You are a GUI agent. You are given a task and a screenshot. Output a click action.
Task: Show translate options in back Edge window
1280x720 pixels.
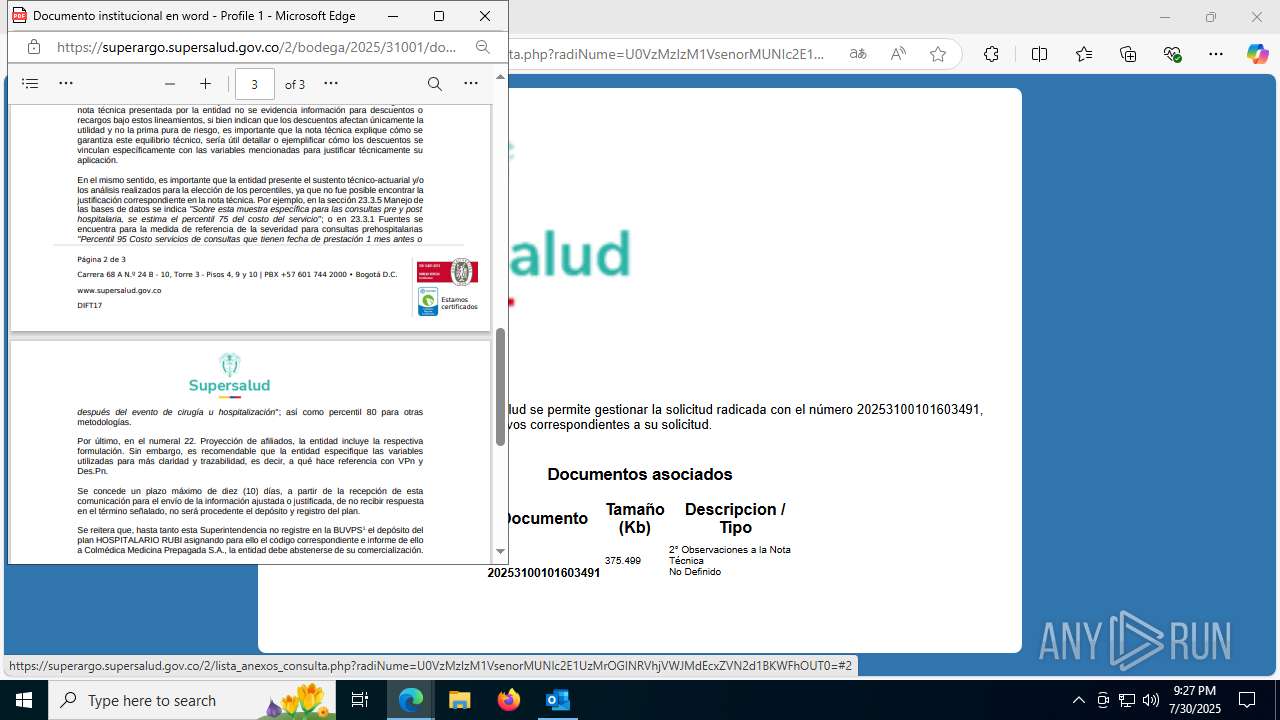point(858,54)
